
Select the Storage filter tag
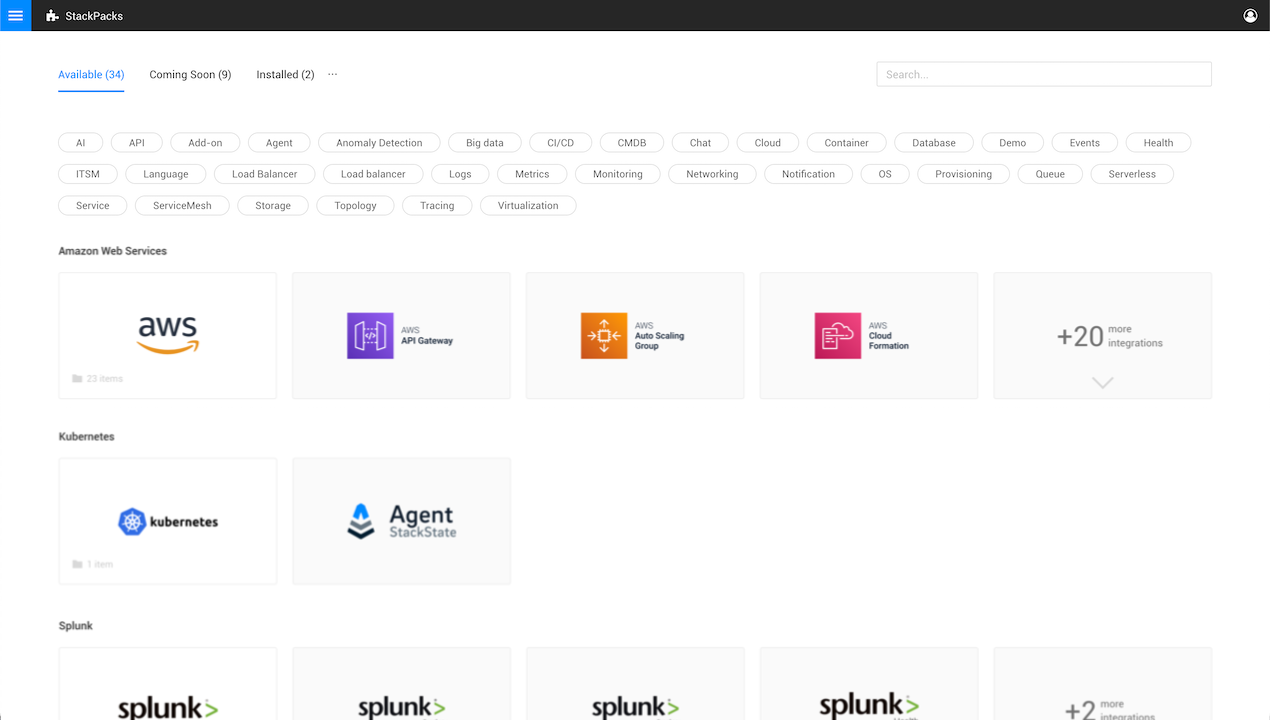click(x=273, y=205)
